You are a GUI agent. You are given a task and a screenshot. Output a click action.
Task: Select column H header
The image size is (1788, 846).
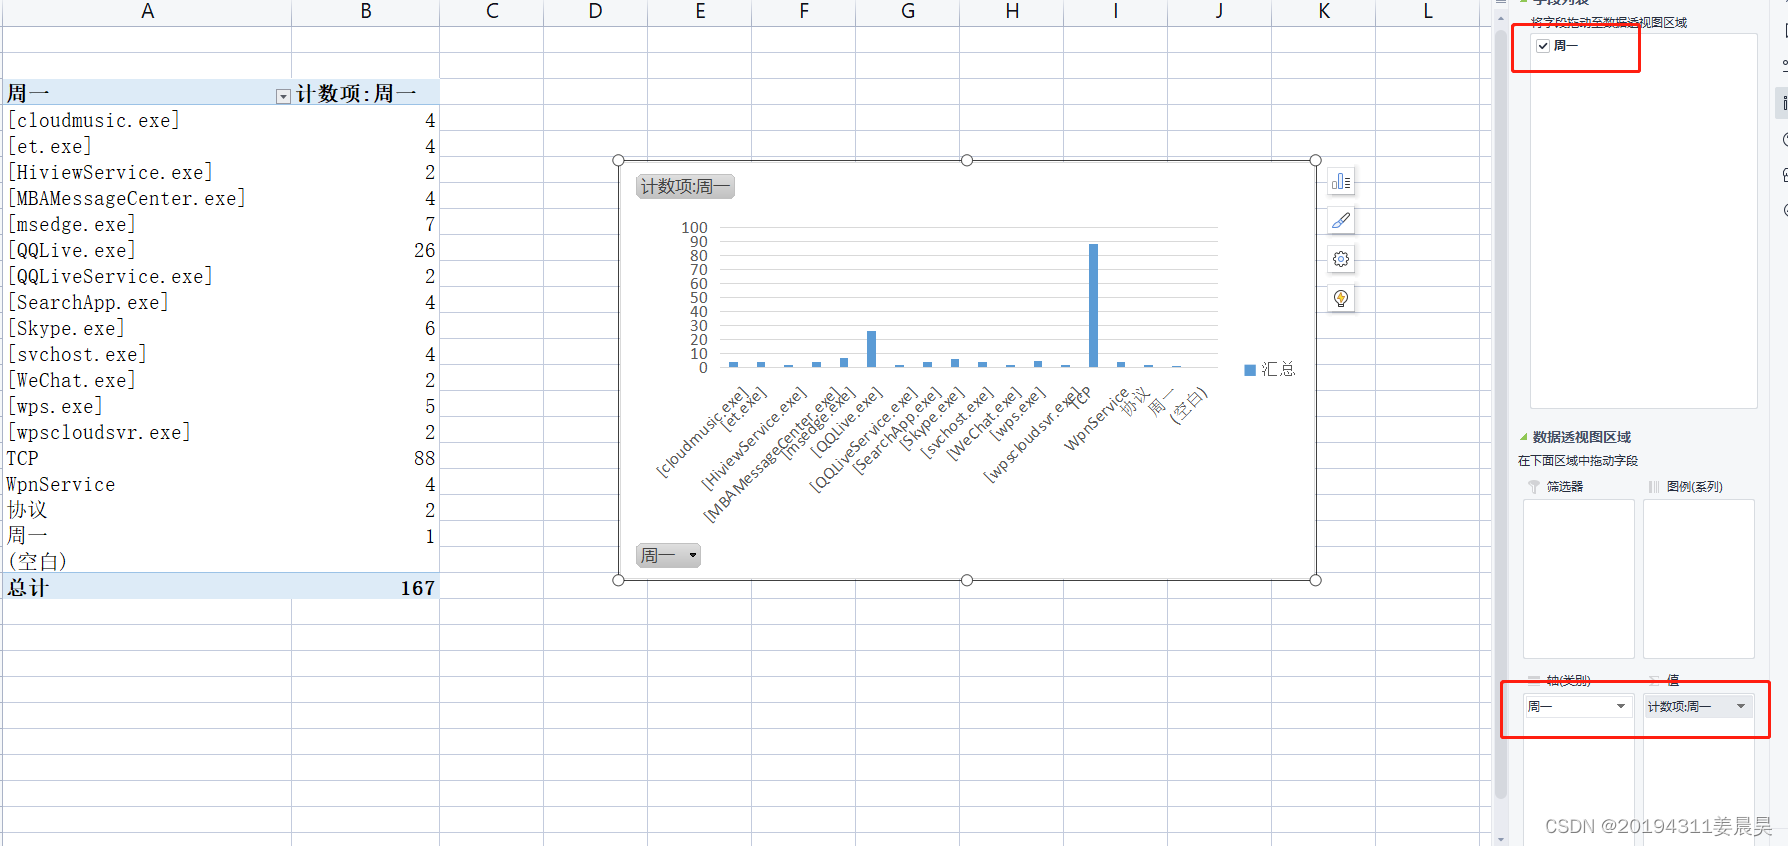1011,11
